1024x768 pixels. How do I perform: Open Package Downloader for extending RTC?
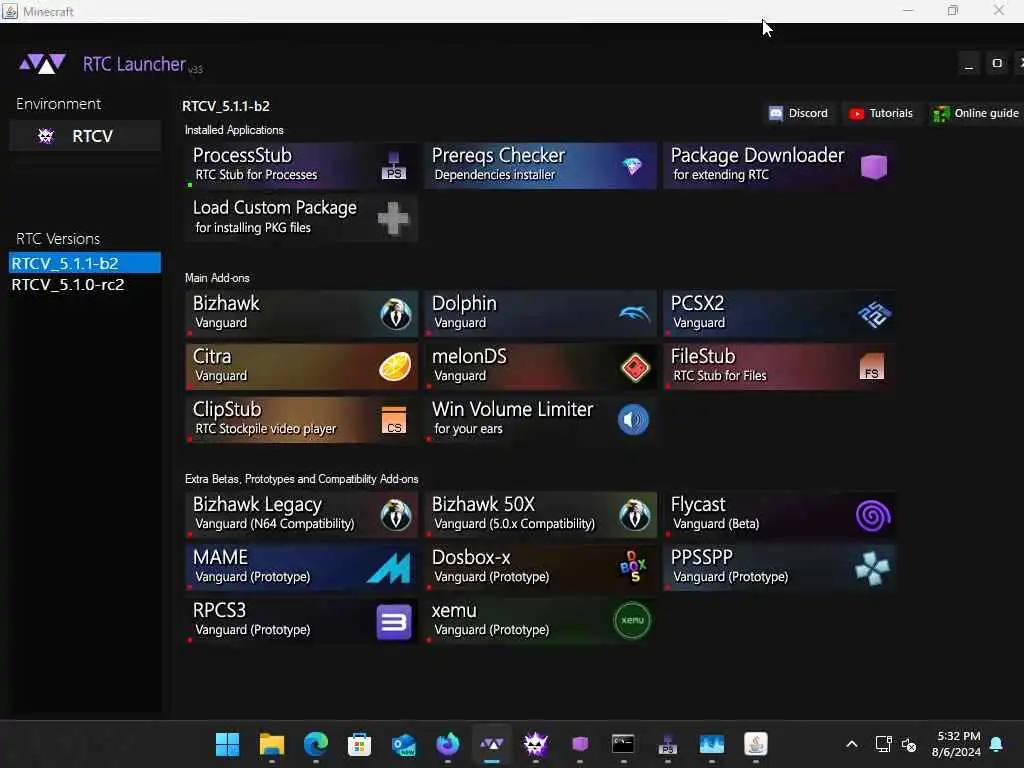(x=780, y=166)
